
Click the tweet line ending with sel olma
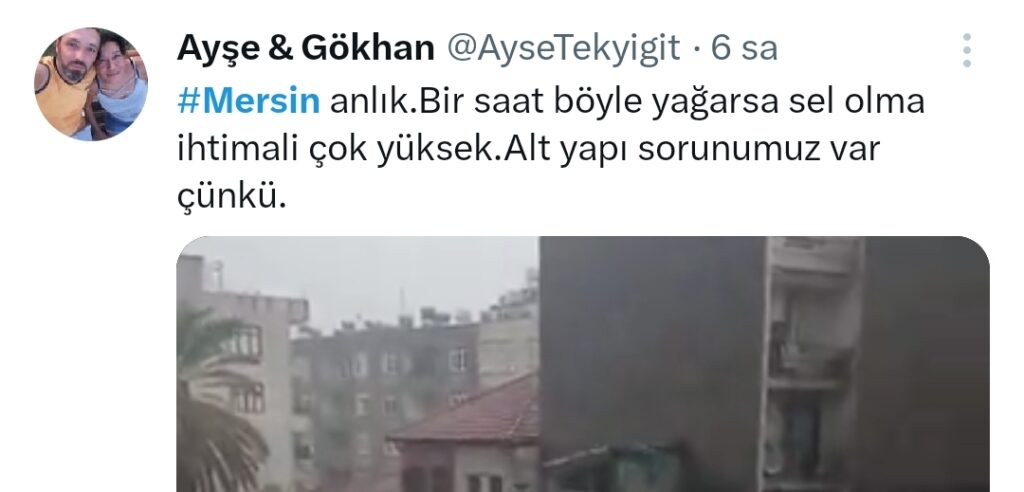[551, 103]
